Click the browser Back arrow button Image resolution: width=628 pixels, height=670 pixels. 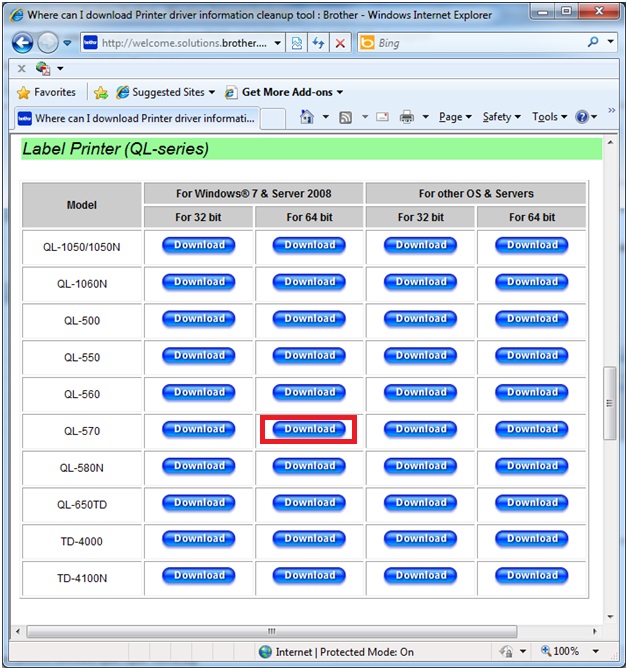pyautogui.click(x=23, y=44)
